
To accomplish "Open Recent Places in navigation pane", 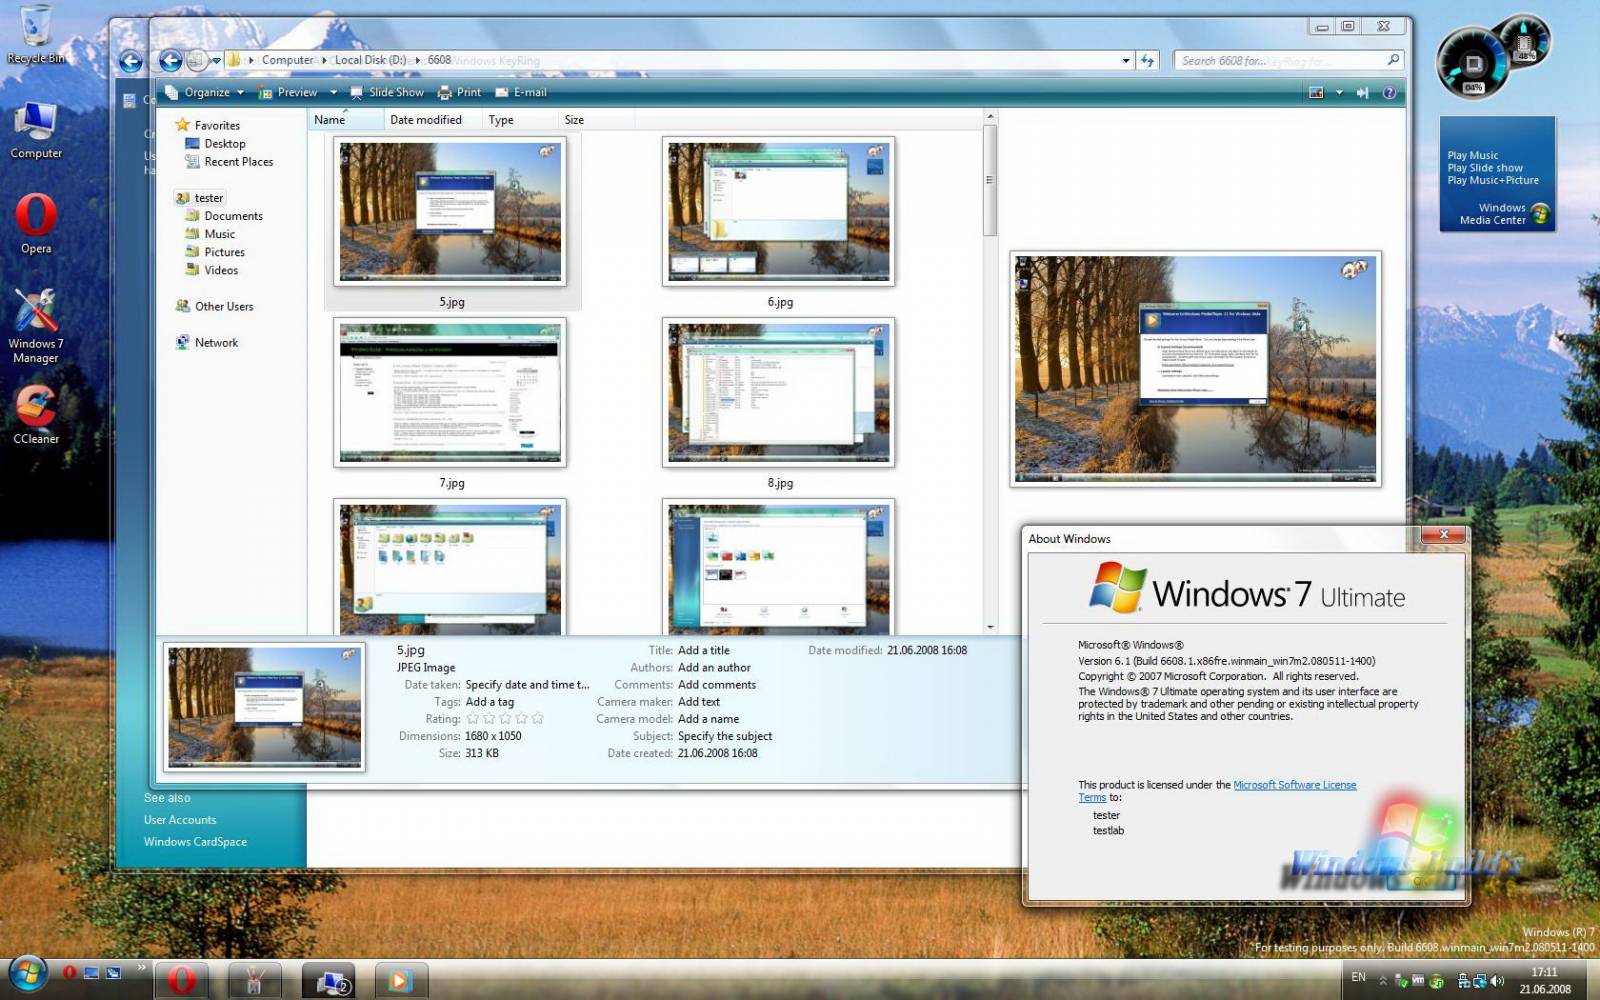I will [x=229, y=162].
